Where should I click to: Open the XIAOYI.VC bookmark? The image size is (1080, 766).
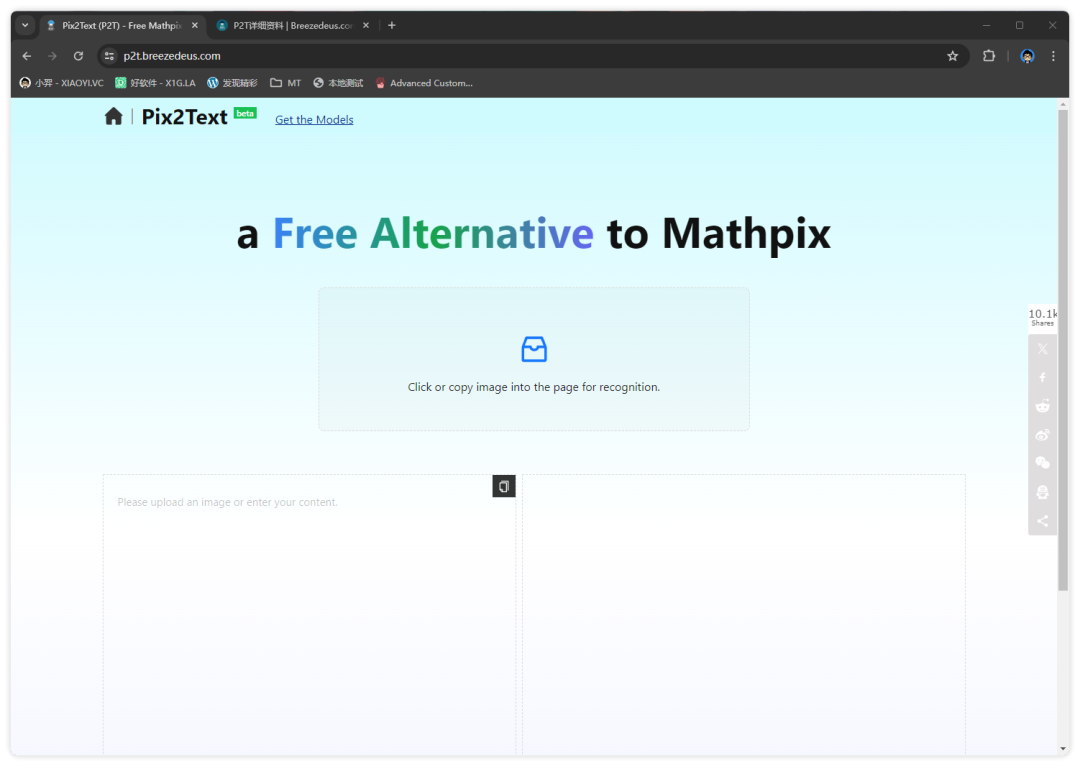point(61,83)
